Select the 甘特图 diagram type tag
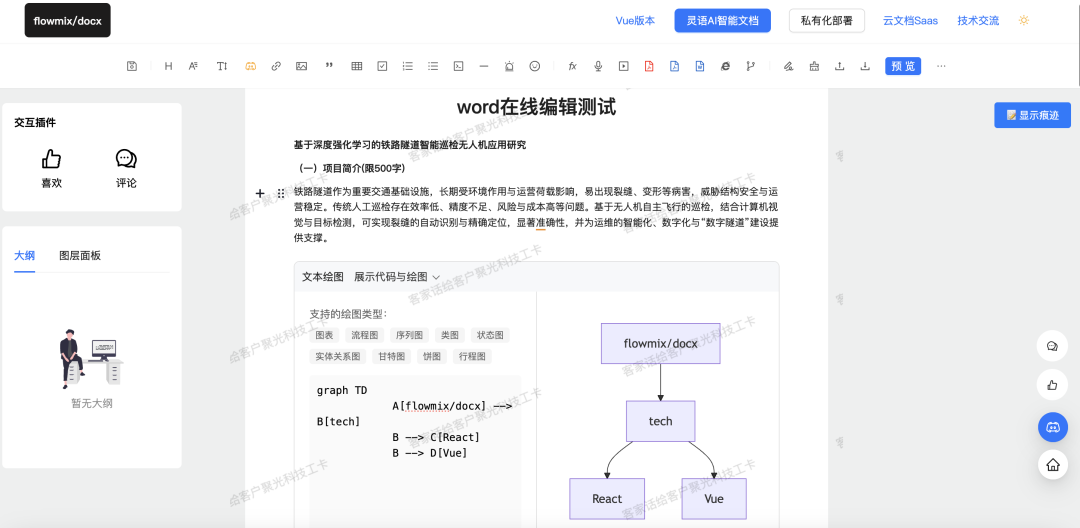 click(392, 357)
